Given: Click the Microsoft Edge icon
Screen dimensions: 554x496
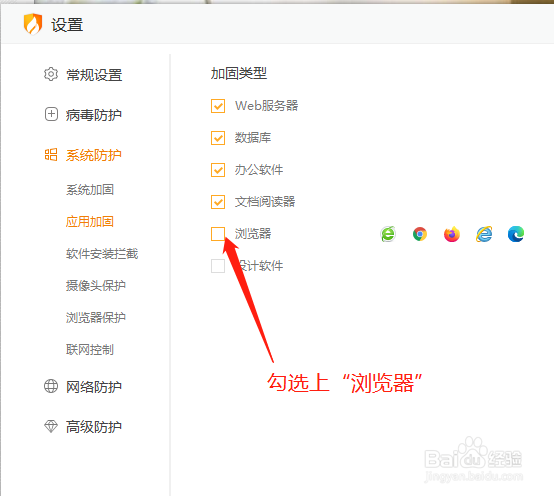Looking at the screenshot, I should 516,234.
